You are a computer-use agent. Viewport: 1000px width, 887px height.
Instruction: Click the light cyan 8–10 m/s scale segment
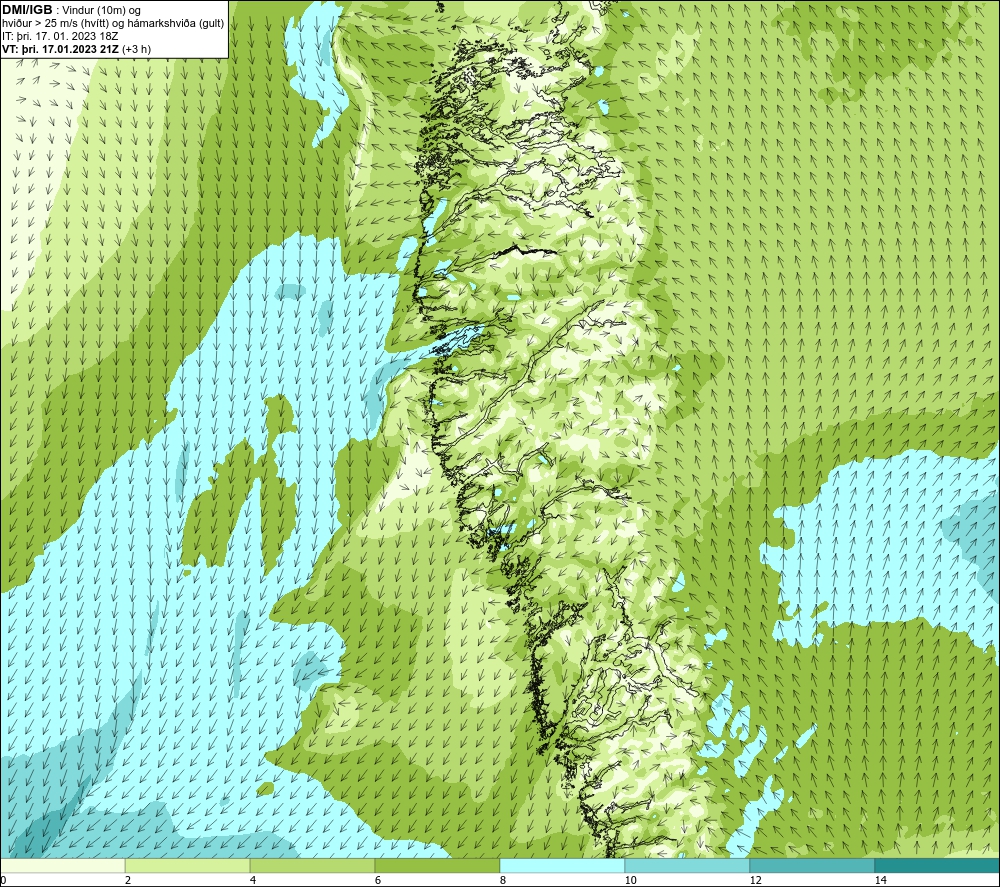click(562, 865)
